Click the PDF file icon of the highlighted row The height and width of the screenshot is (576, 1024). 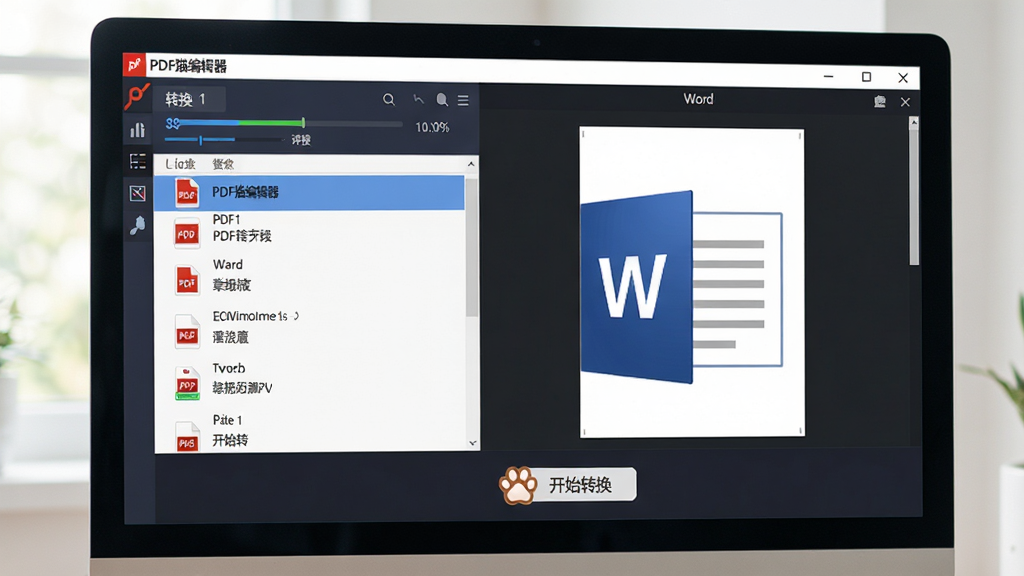(187, 193)
